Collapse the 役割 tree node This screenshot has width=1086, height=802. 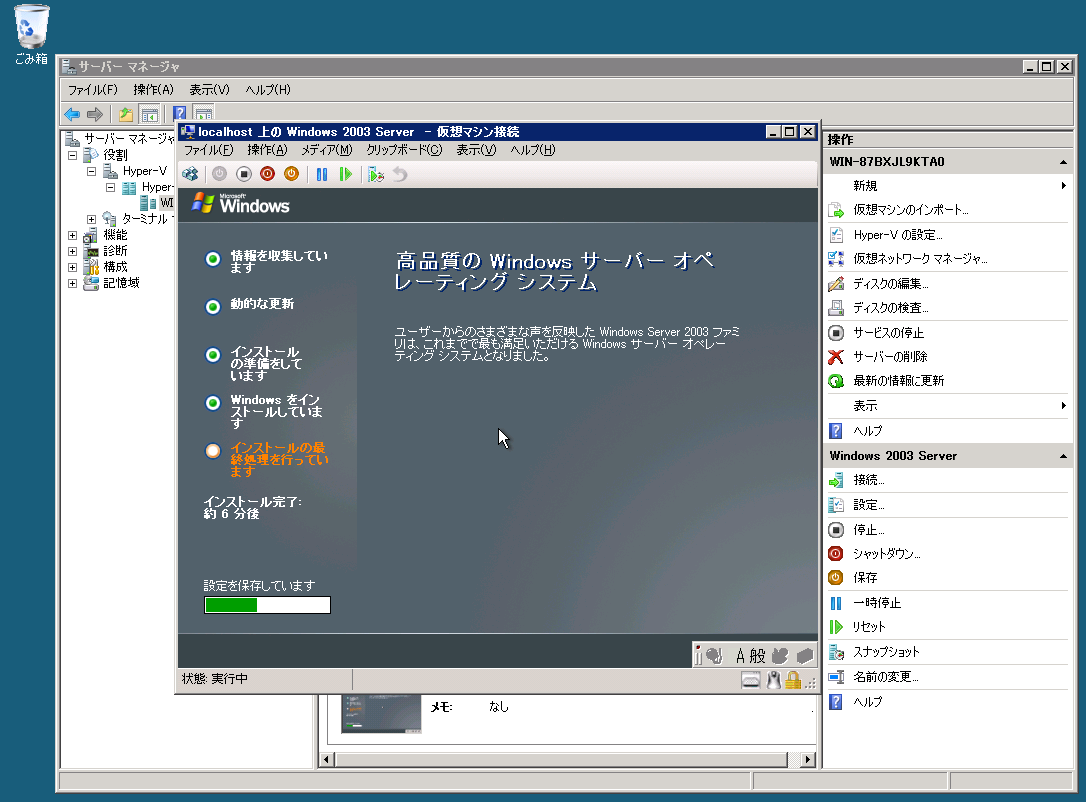[x=72, y=155]
